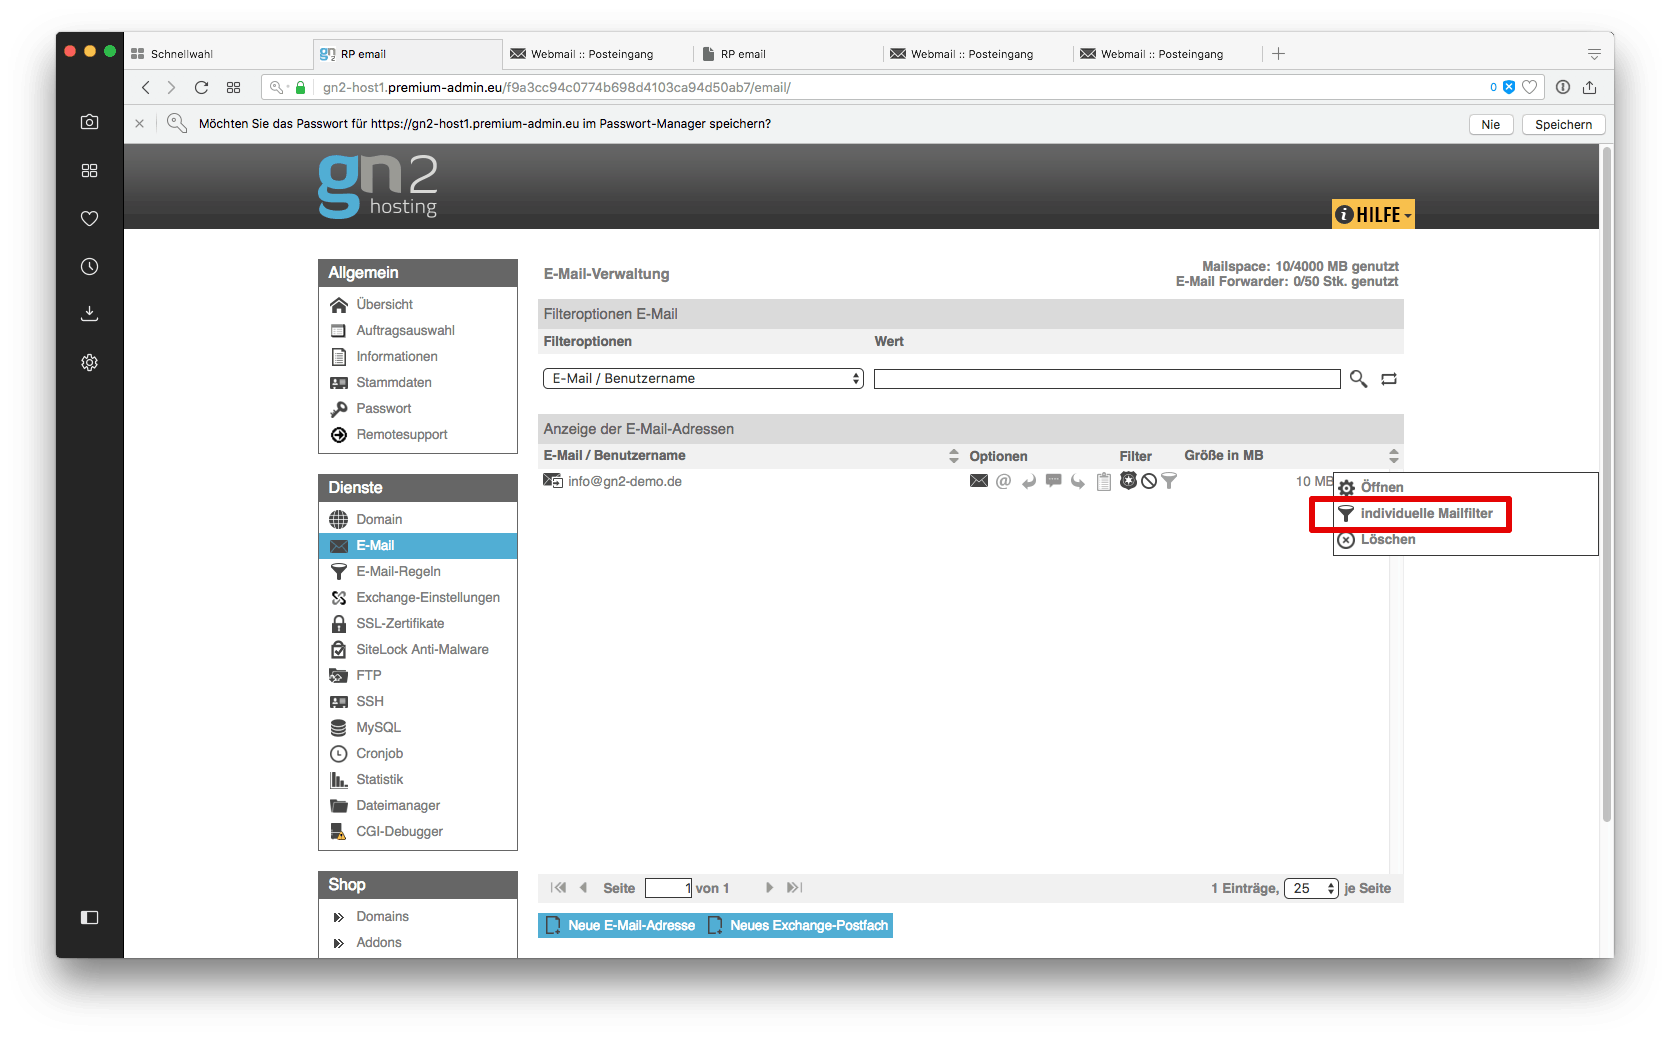Click the camera snapshot icon in the browser sidebar
The image size is (1670, 1038).
(x=89, y=122)
